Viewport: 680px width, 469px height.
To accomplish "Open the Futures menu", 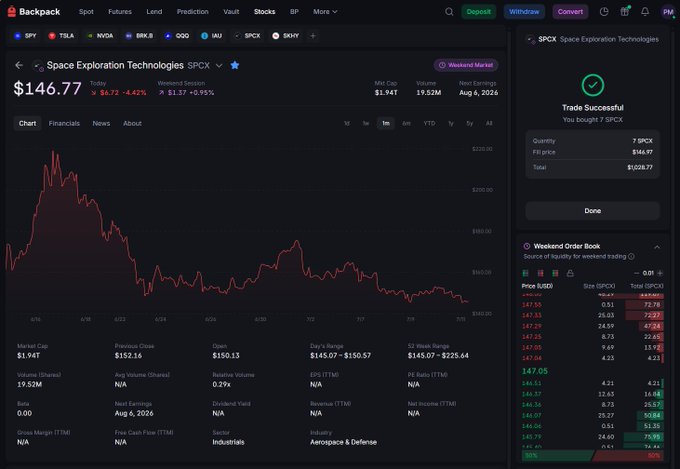I will (120, 12).
